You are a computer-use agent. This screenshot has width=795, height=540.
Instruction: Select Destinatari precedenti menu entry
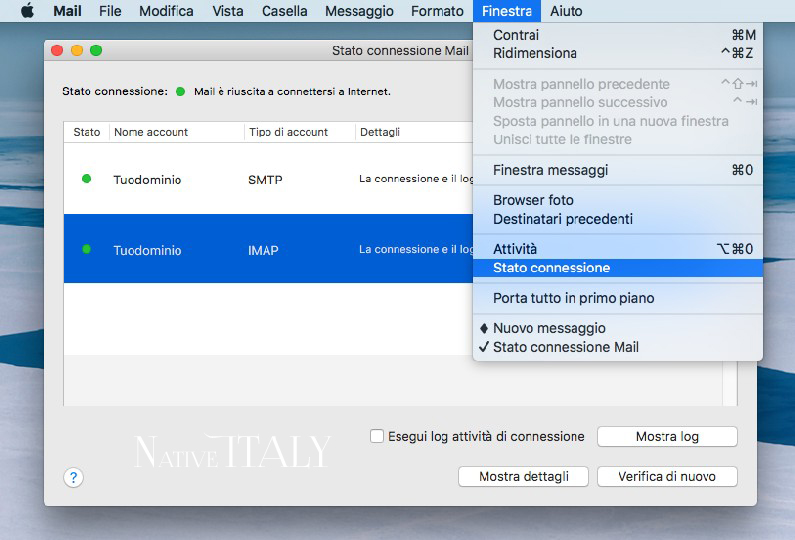(x=618, y=219)
